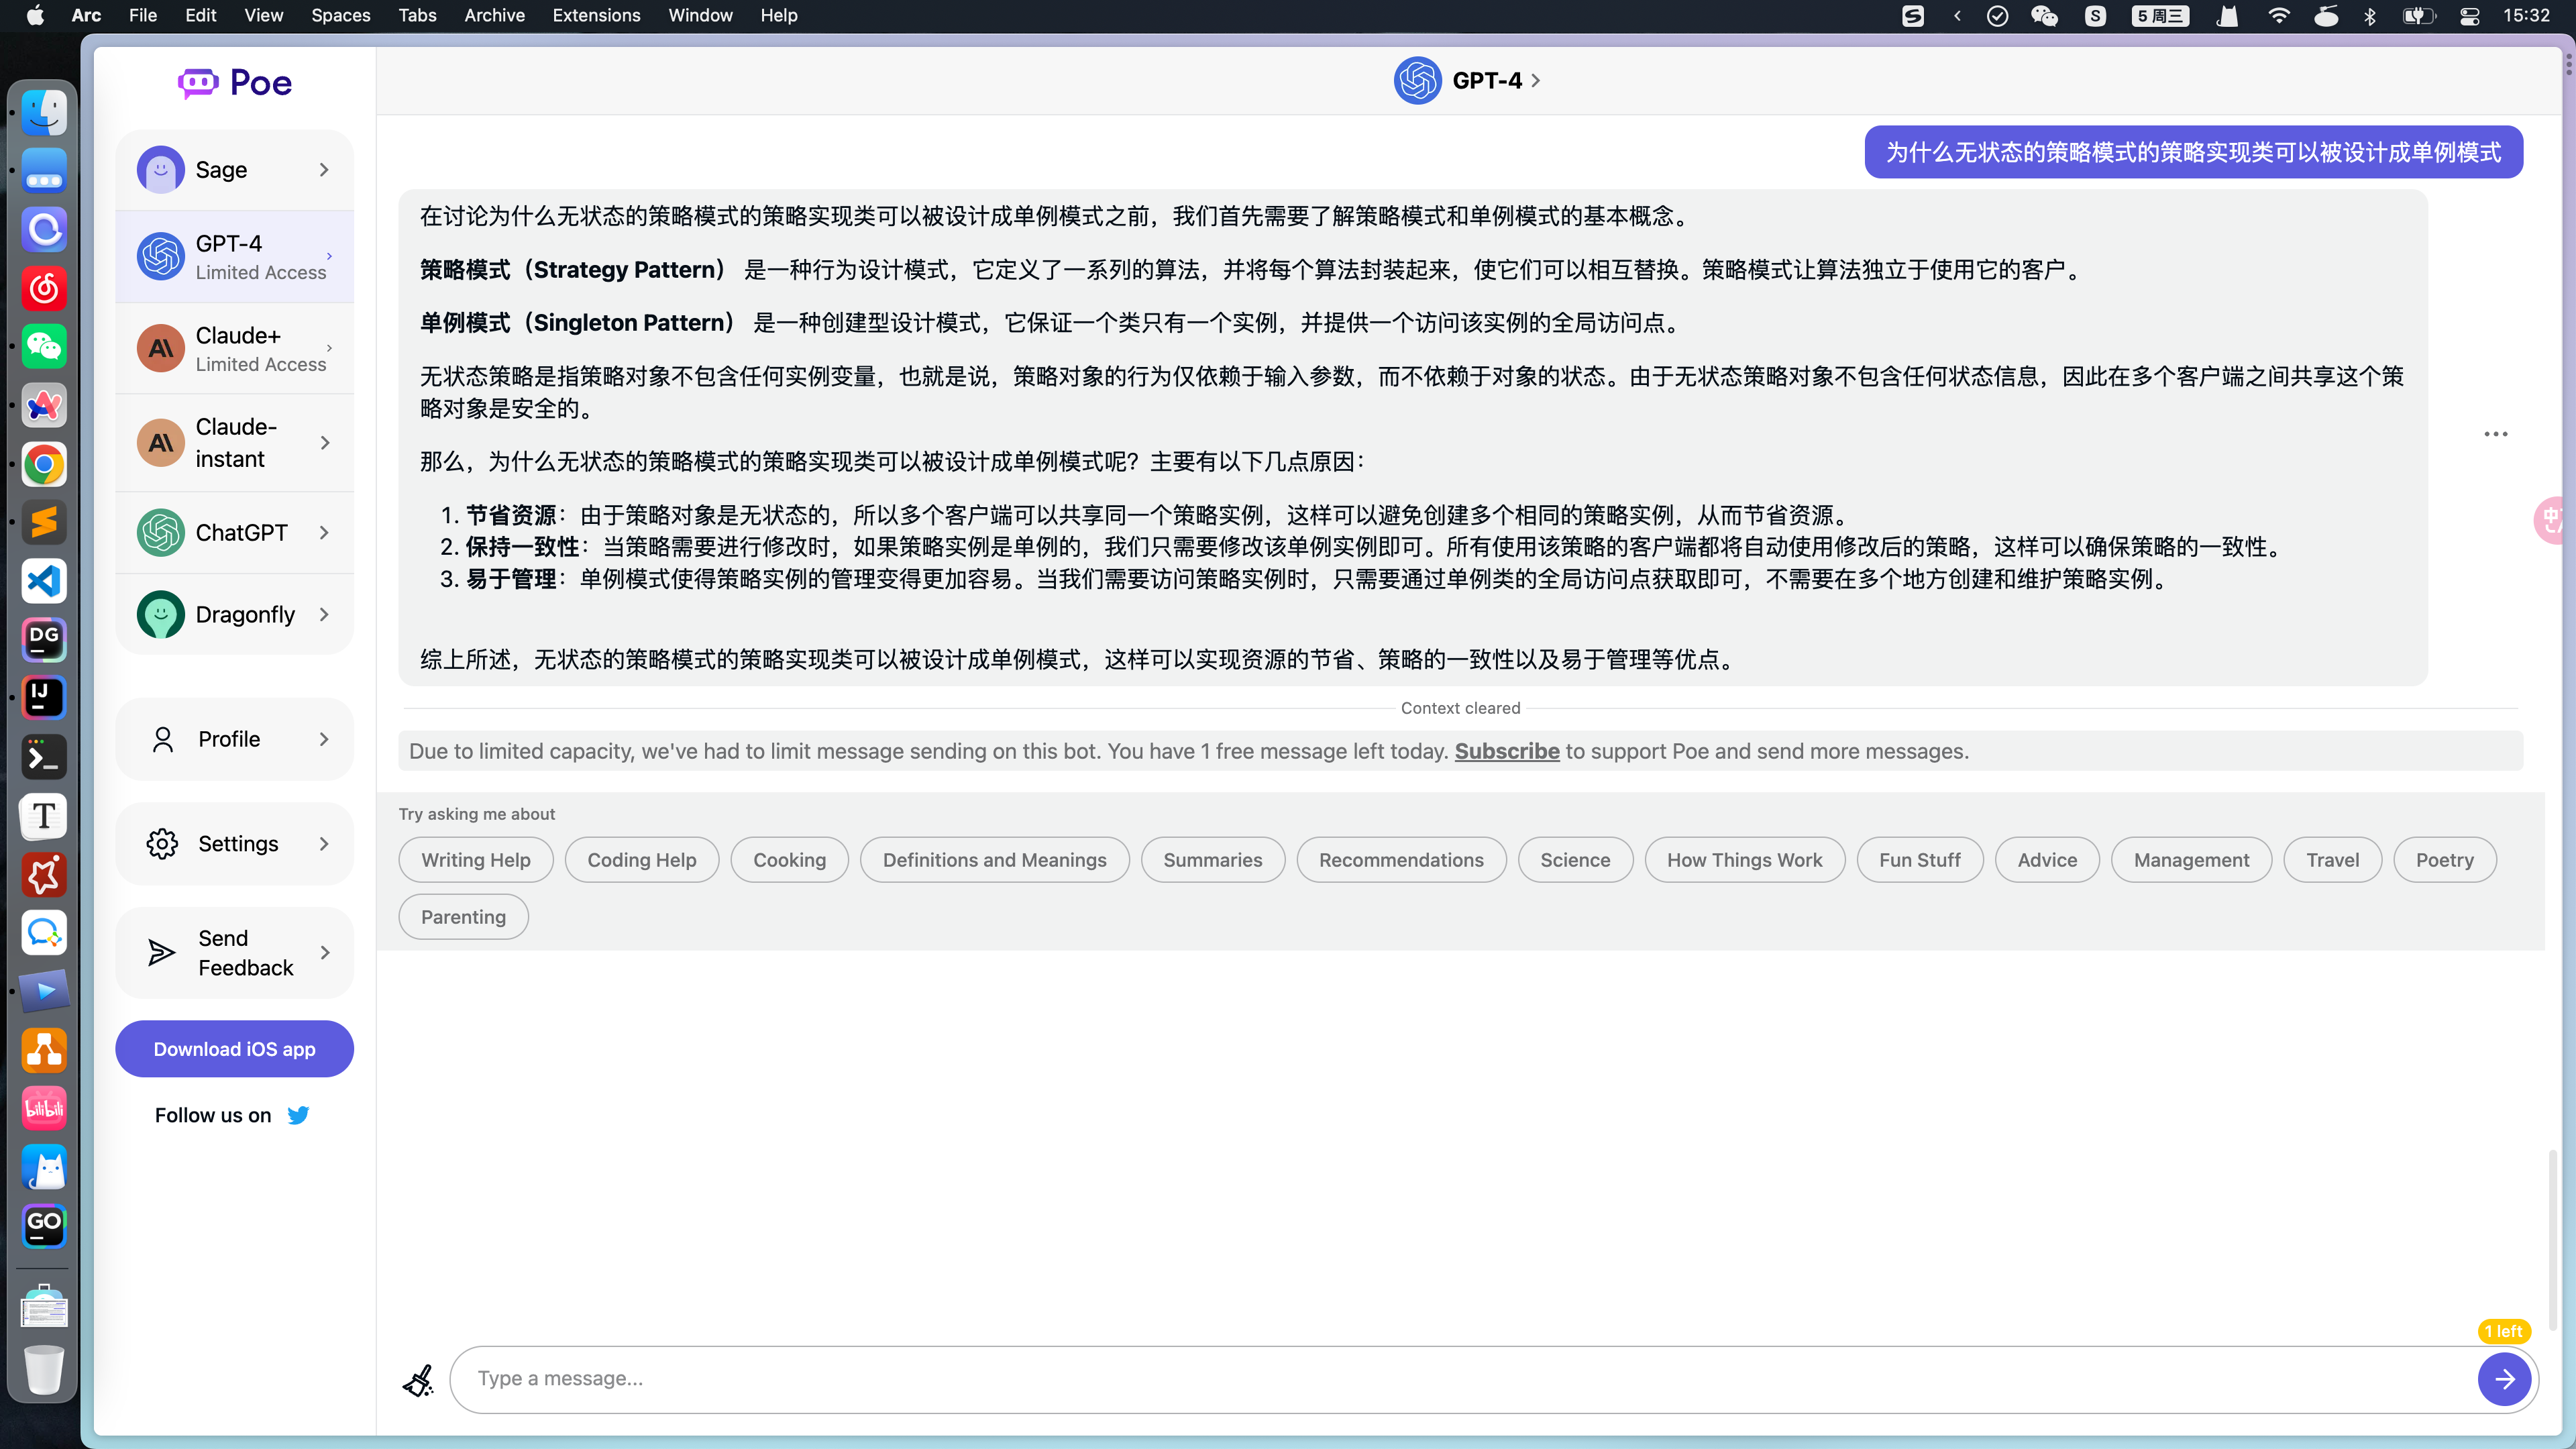
Task: Open the Claude-instant chat chevron
Action: point(324,443)
